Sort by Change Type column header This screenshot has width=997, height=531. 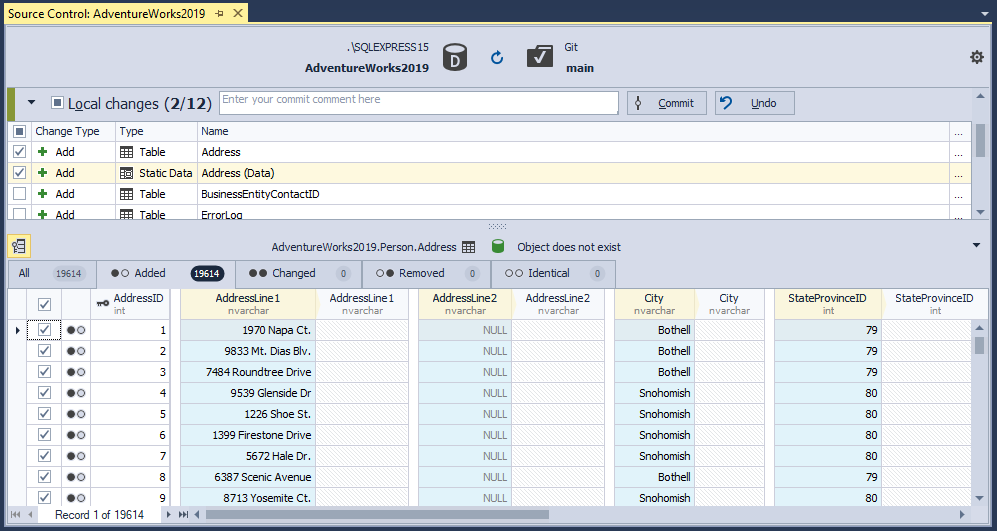pyautogui.click(x=73, y=131)
